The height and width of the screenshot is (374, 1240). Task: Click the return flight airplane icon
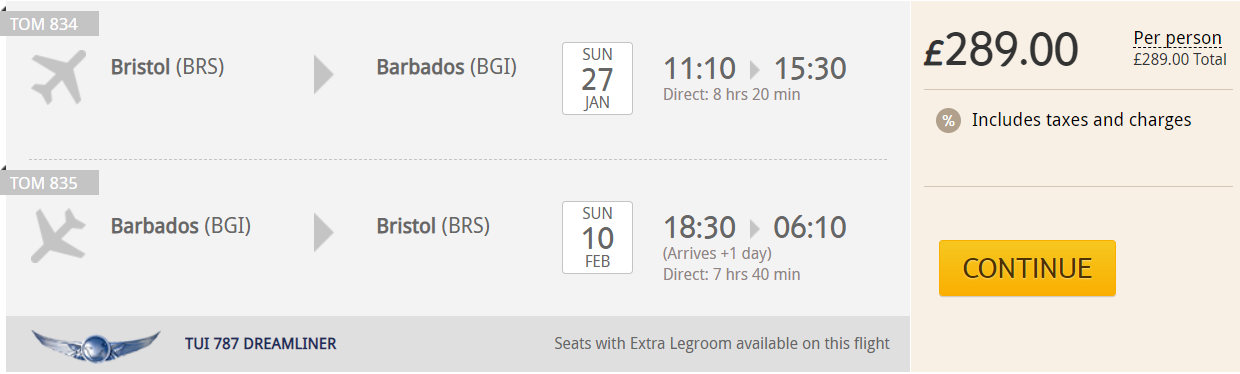[59, 235]
